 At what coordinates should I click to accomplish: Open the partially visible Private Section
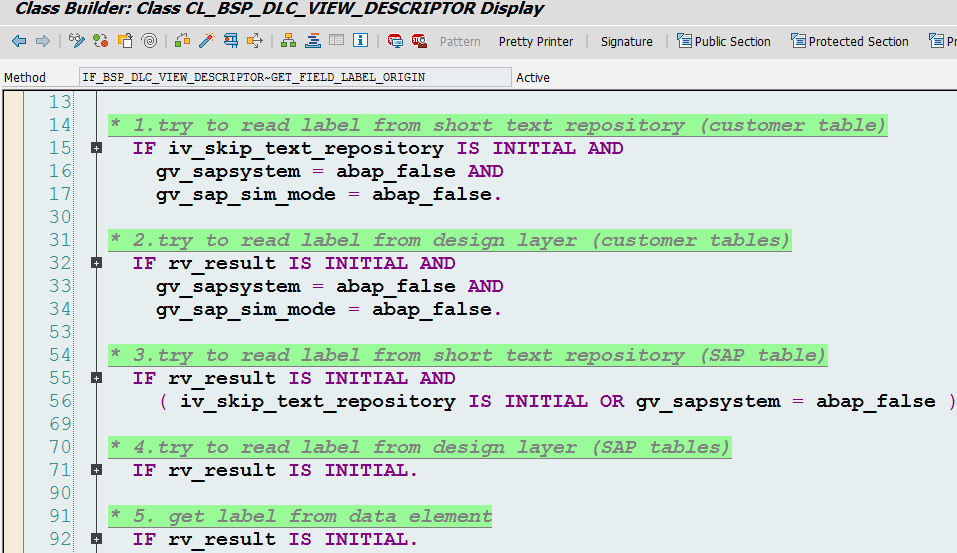pos(942,42)
